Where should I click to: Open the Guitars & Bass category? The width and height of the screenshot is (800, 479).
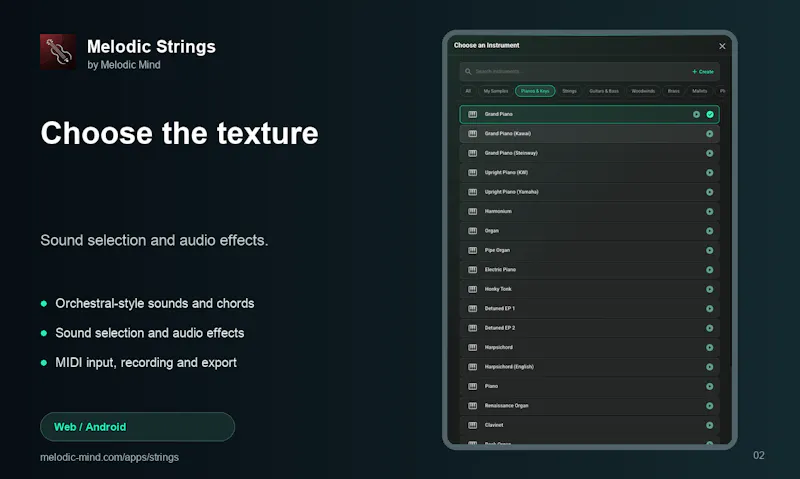click(x=604, y=91)
